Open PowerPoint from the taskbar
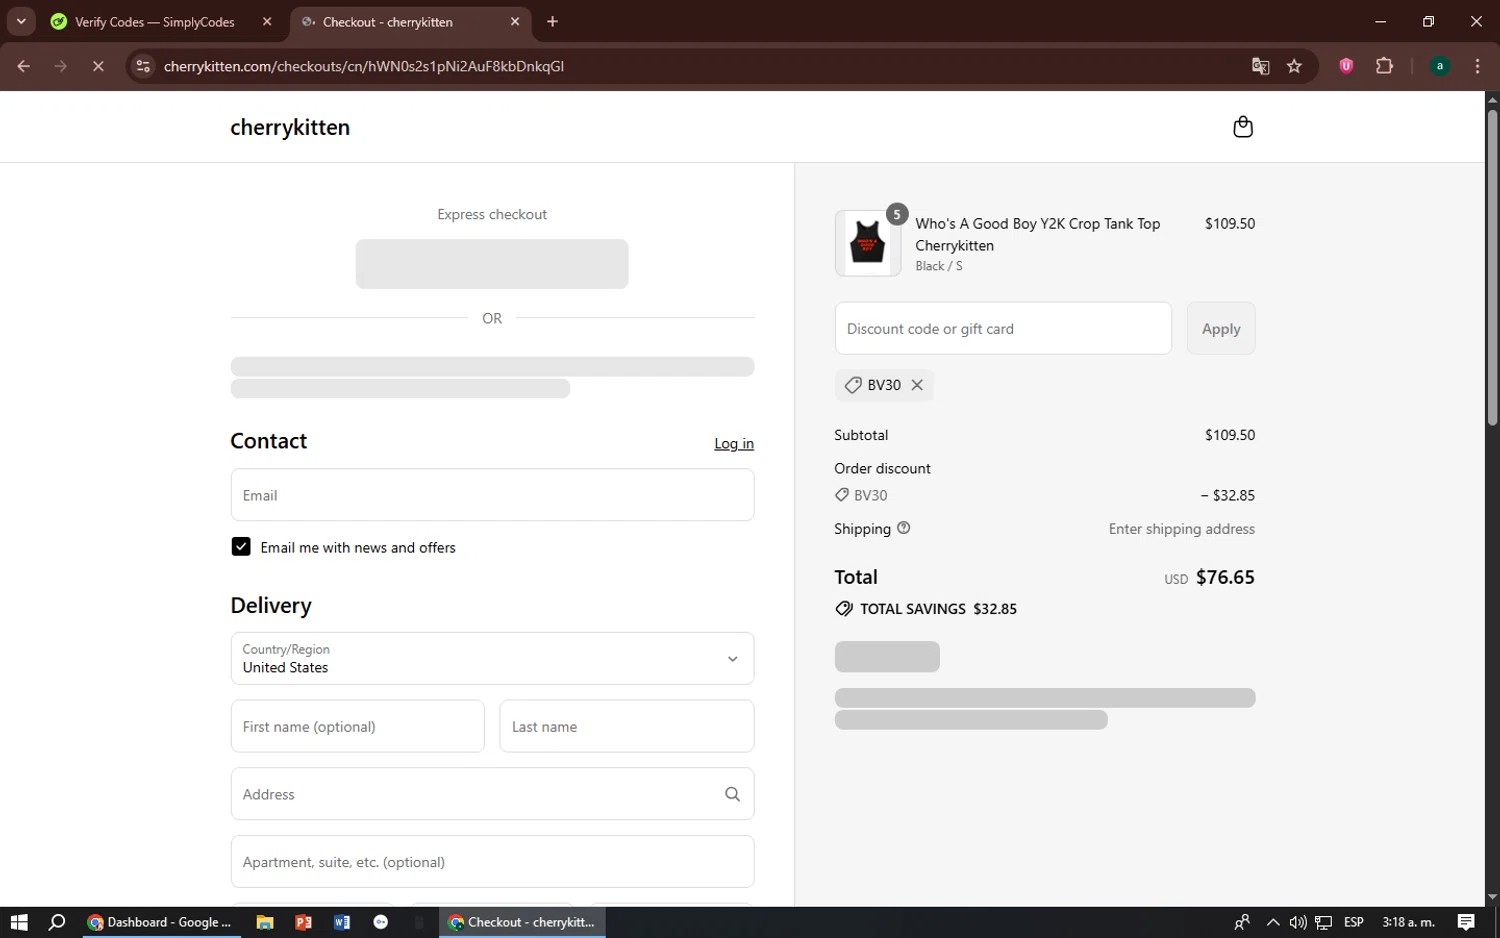 304,922
